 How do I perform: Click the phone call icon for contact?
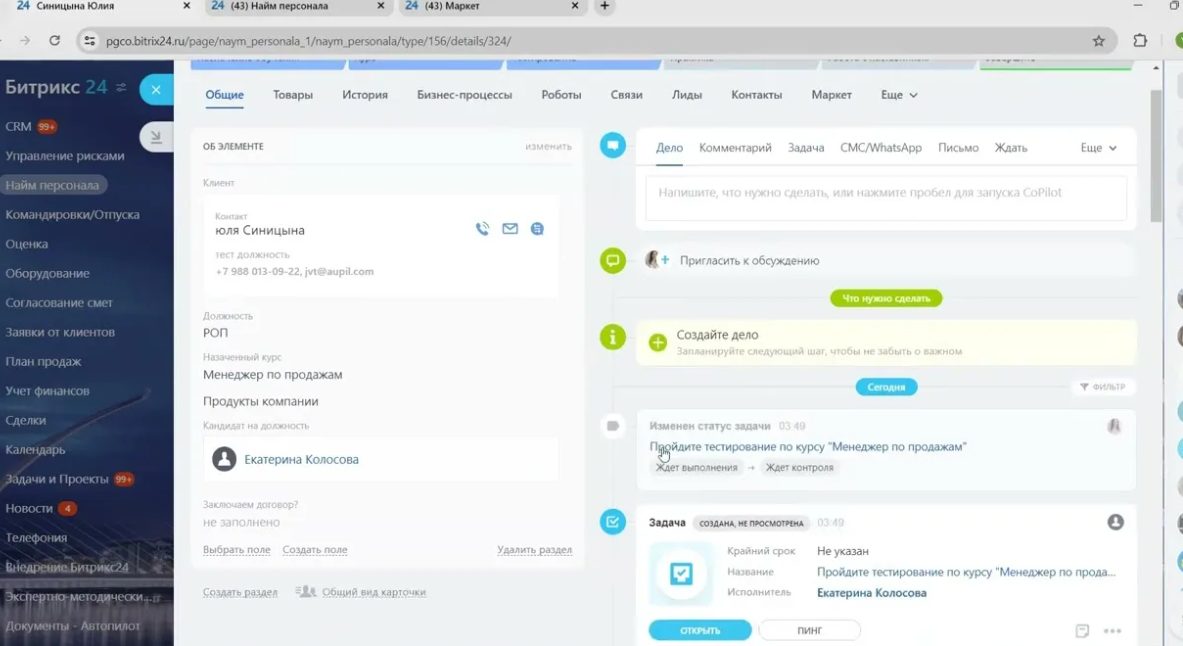click(482, 229)
